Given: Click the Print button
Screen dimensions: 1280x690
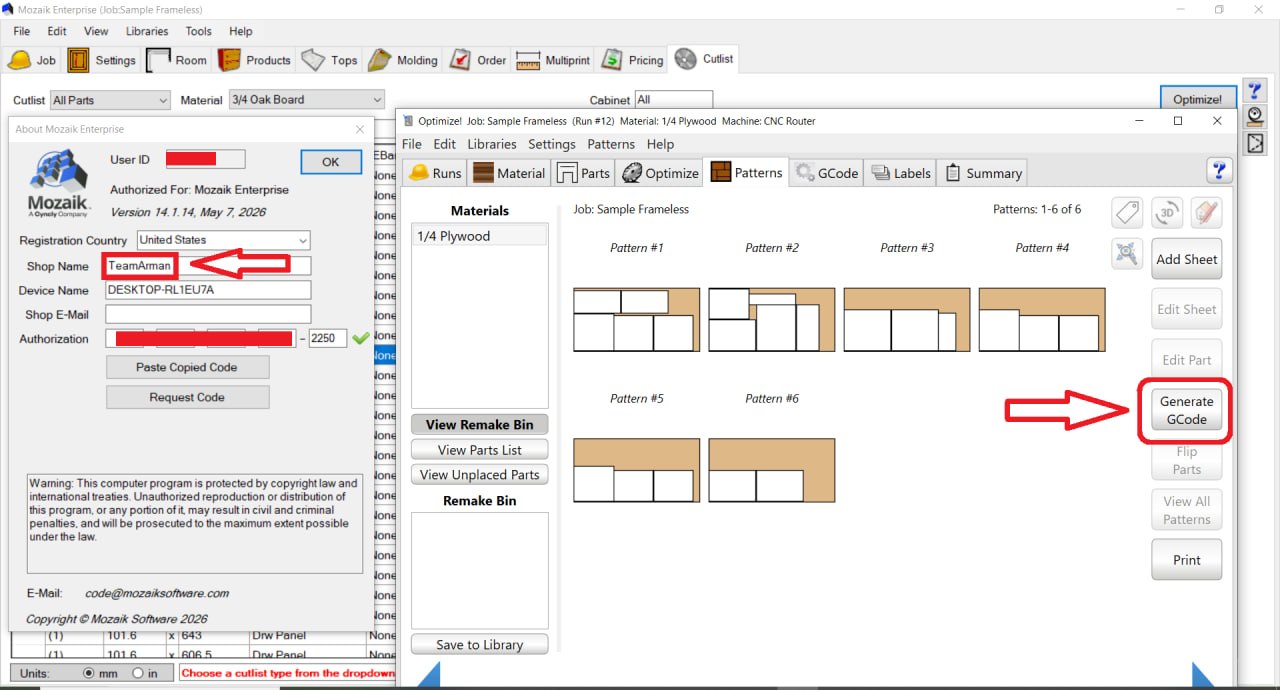Looking at the screenshot, I should [x=1187, y=560].
